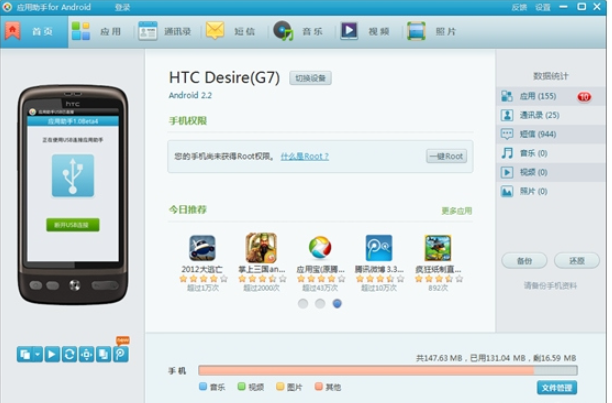
Task: Click the 首页 bookmark icon
Action: click(12, 31)
